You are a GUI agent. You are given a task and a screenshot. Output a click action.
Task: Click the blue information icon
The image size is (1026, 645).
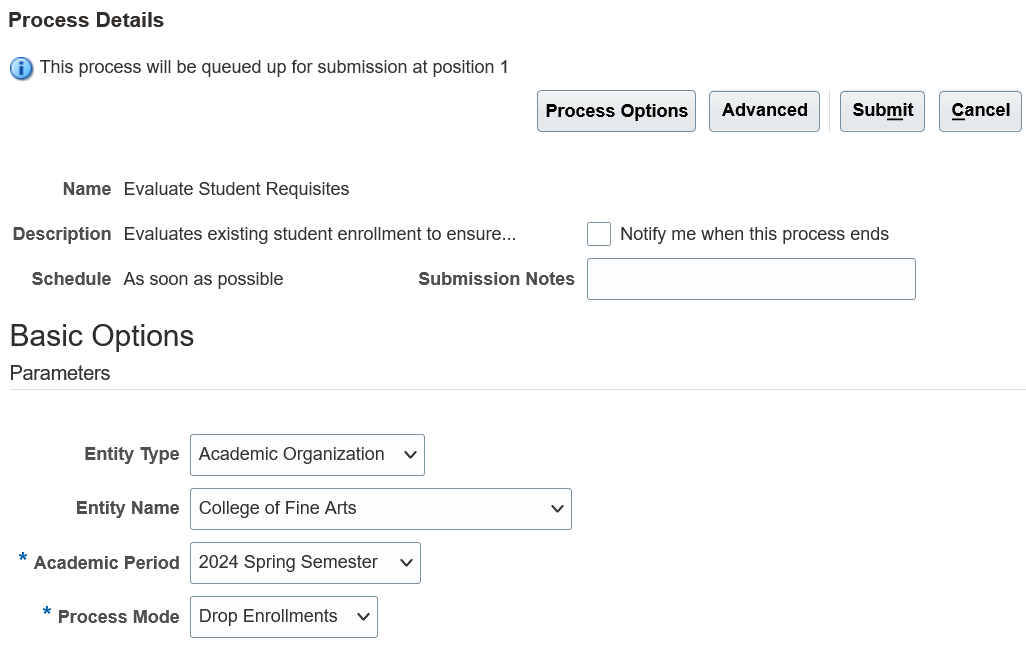(x=21, y=68)
